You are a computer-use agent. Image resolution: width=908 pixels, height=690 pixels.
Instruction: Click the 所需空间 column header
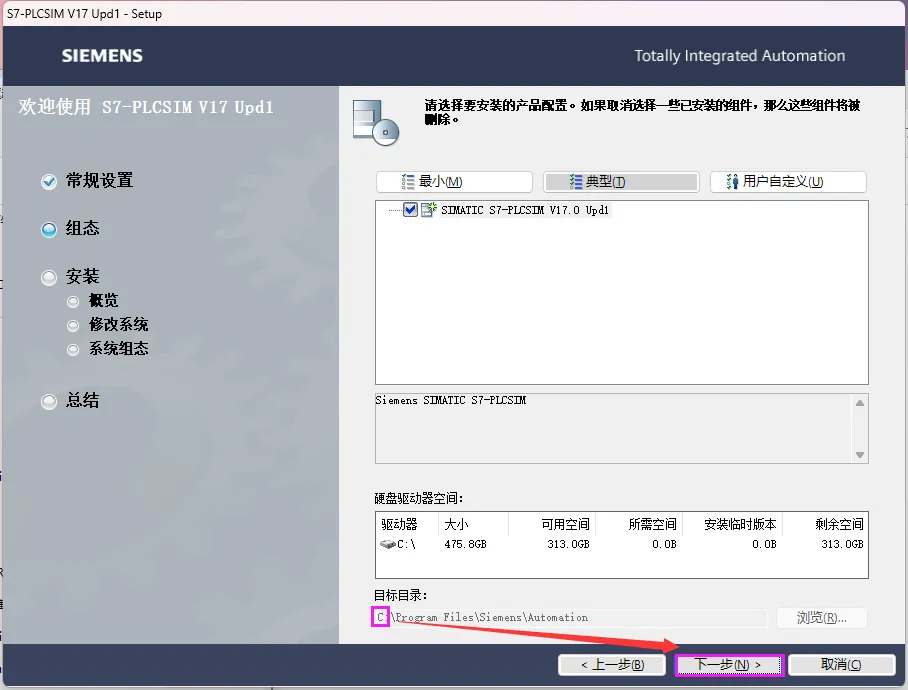(x=639, y=524)
